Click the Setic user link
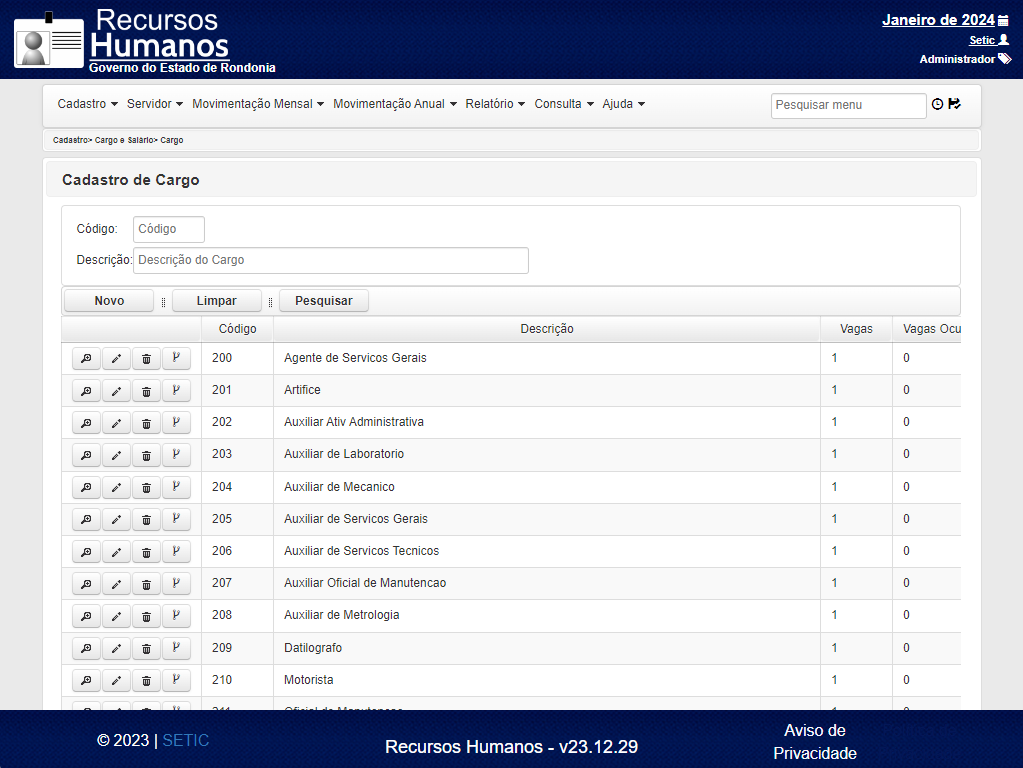The image size is (1023, 768). tap(982, 40)
